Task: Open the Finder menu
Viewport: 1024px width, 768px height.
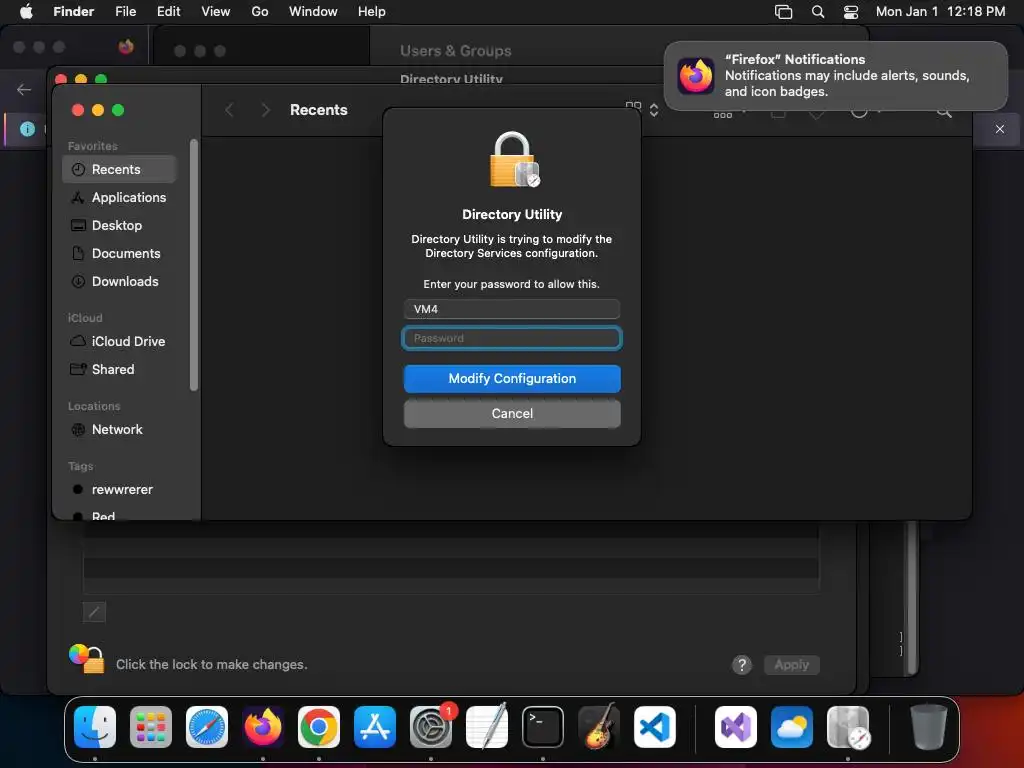Action: click(73, 12)
